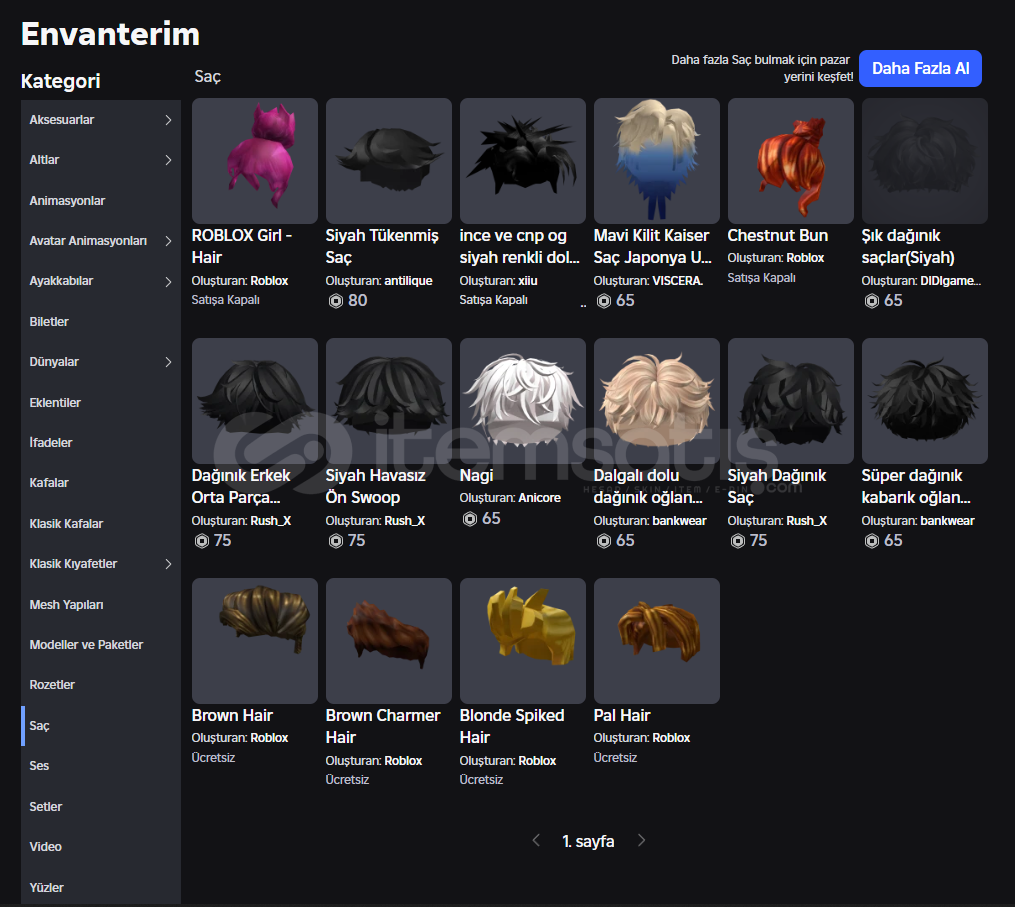1015x907 pixels.
Task: Click the Robux icon on Nagi's price
Action: point(469,519)
